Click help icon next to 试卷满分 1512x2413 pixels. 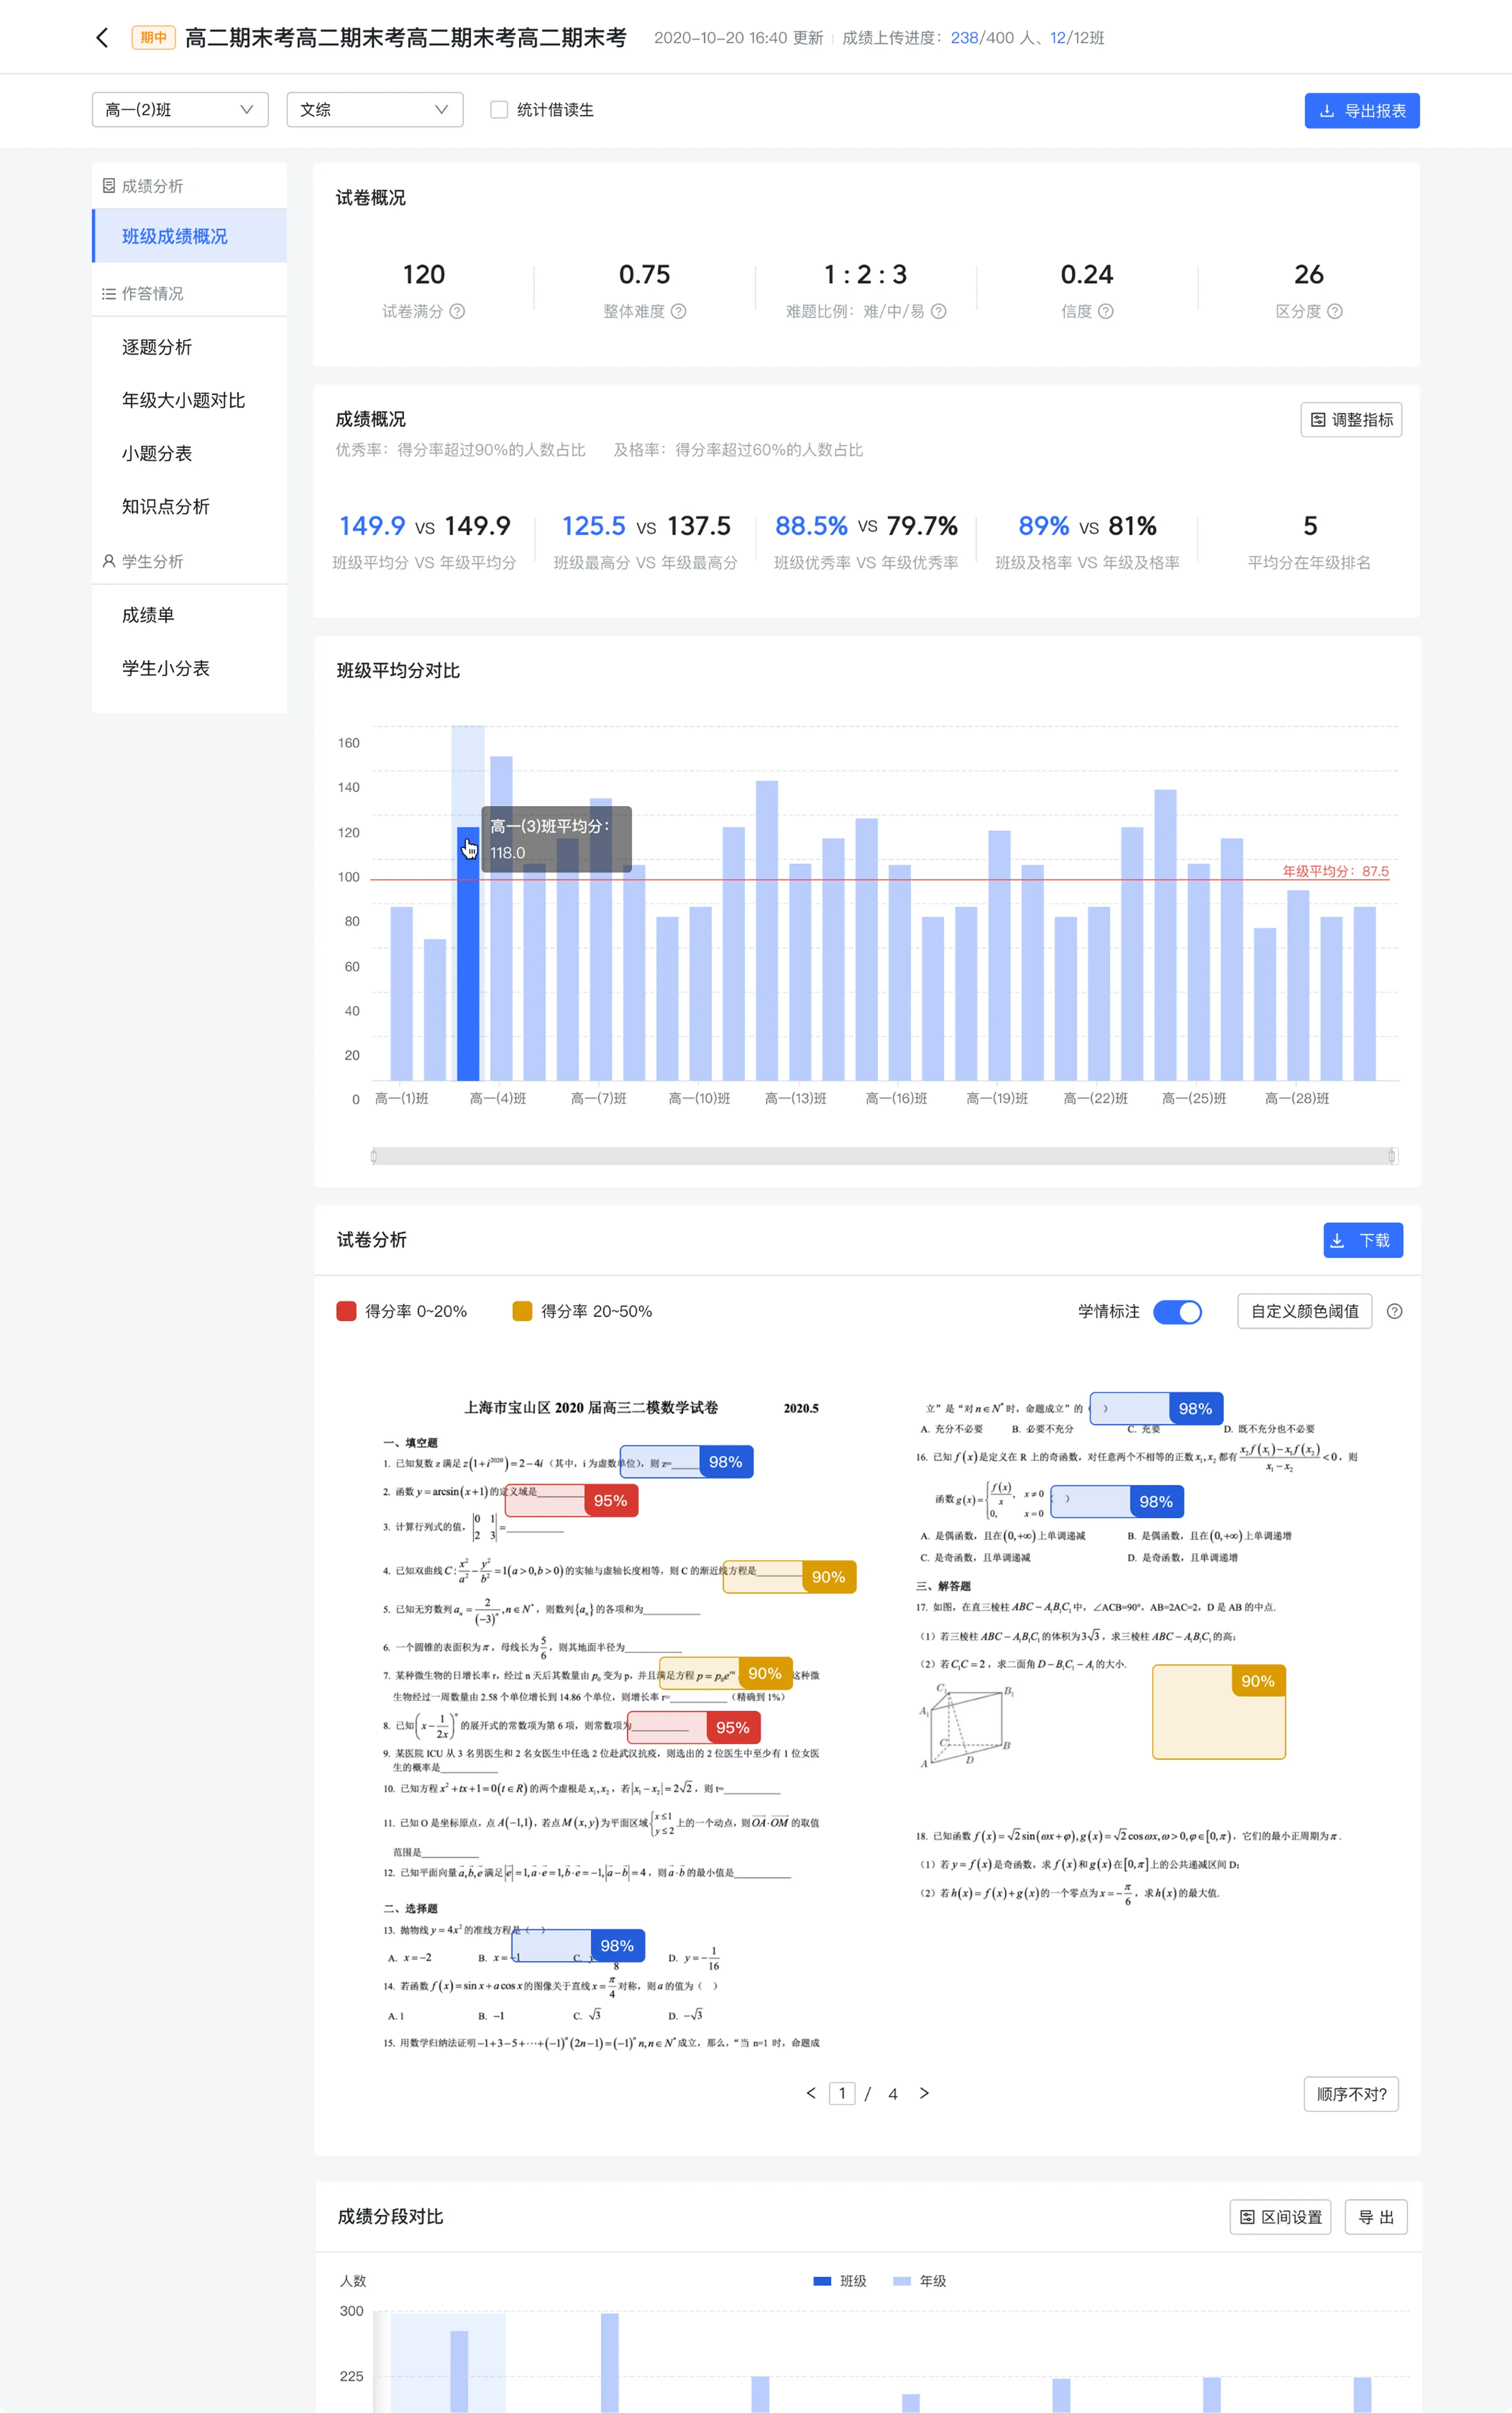click(457, 311)
